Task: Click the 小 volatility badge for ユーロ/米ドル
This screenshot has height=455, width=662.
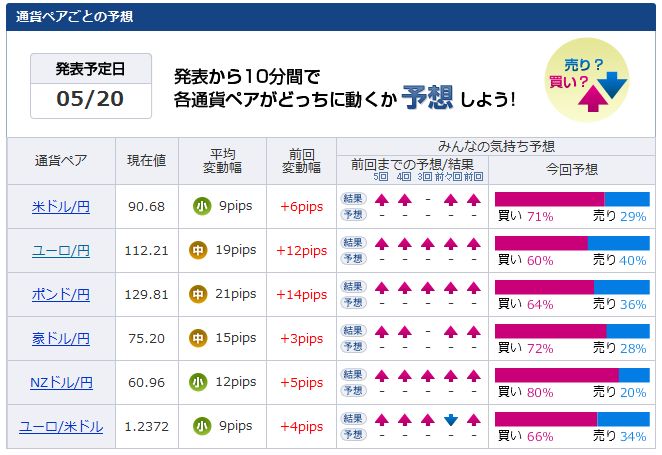Action: coord(202,427)
